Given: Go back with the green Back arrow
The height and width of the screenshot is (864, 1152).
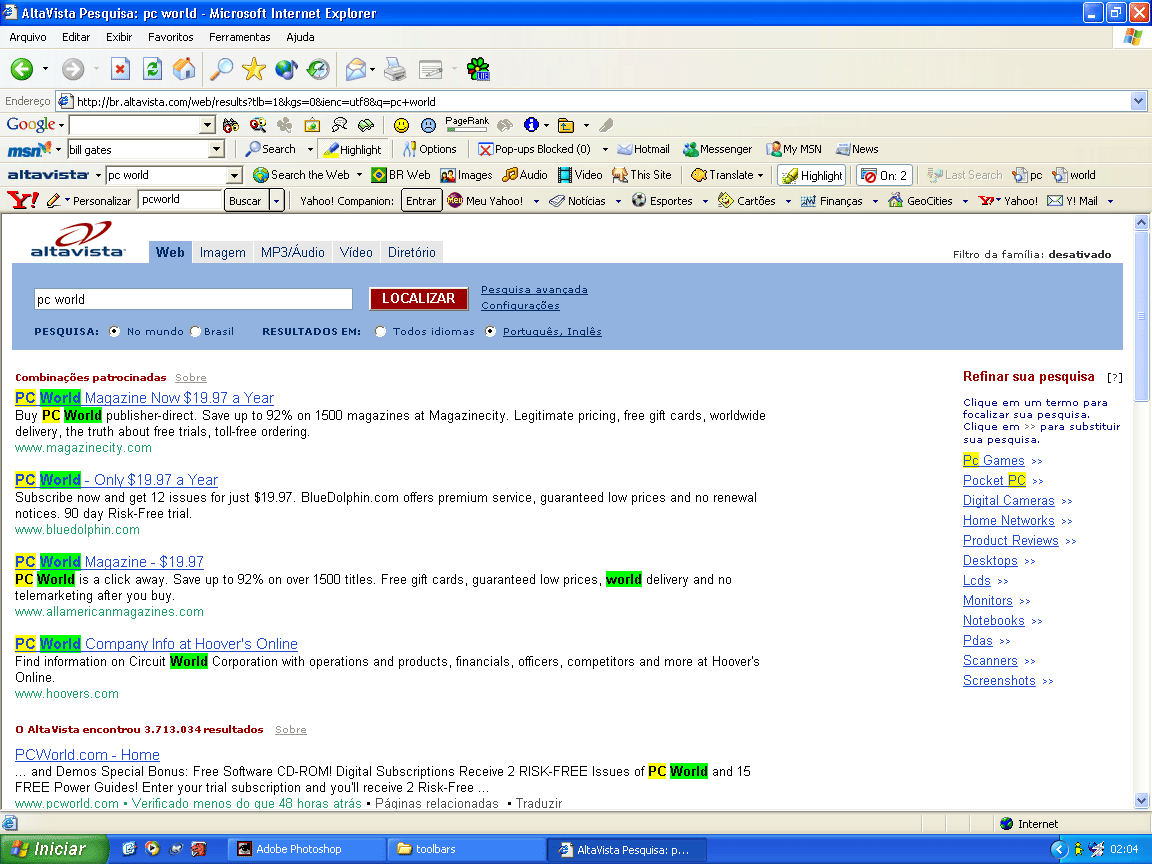Looking at the screenshot, I should [21, 69].
